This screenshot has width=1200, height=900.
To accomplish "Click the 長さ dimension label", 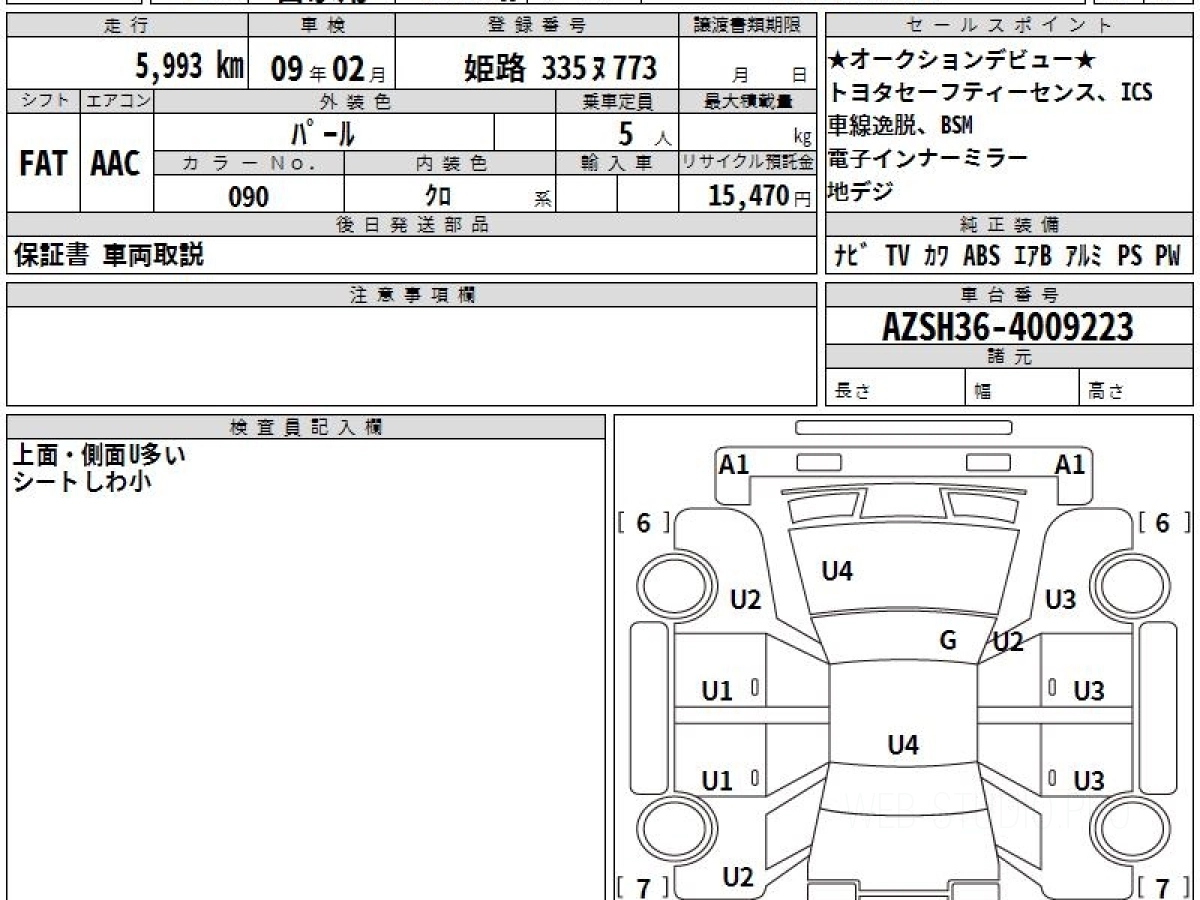I will coord(853,391).
